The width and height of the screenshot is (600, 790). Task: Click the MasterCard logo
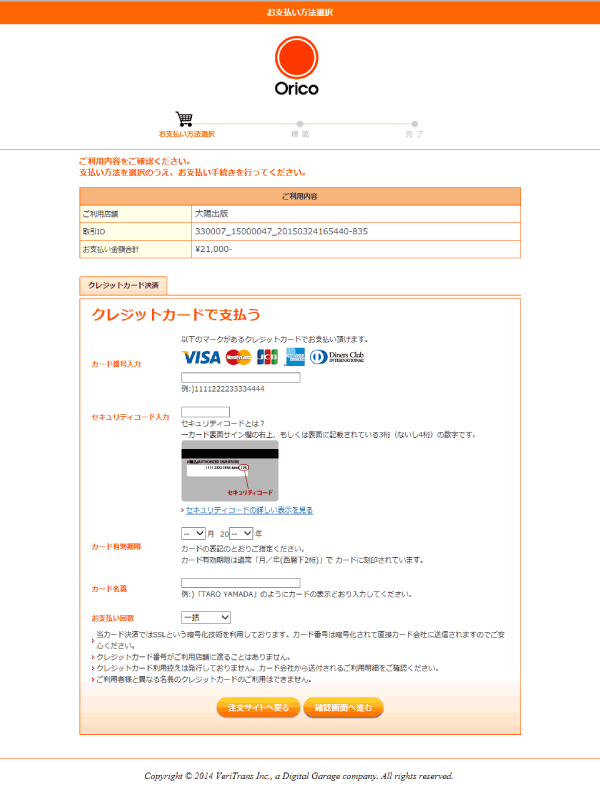pos(238,357)
